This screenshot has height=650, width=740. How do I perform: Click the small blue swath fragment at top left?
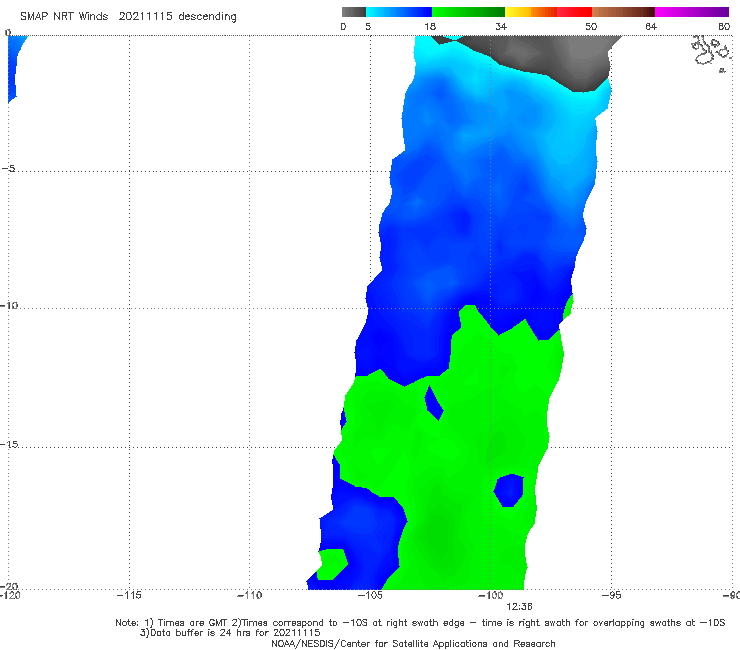point(16,68)
